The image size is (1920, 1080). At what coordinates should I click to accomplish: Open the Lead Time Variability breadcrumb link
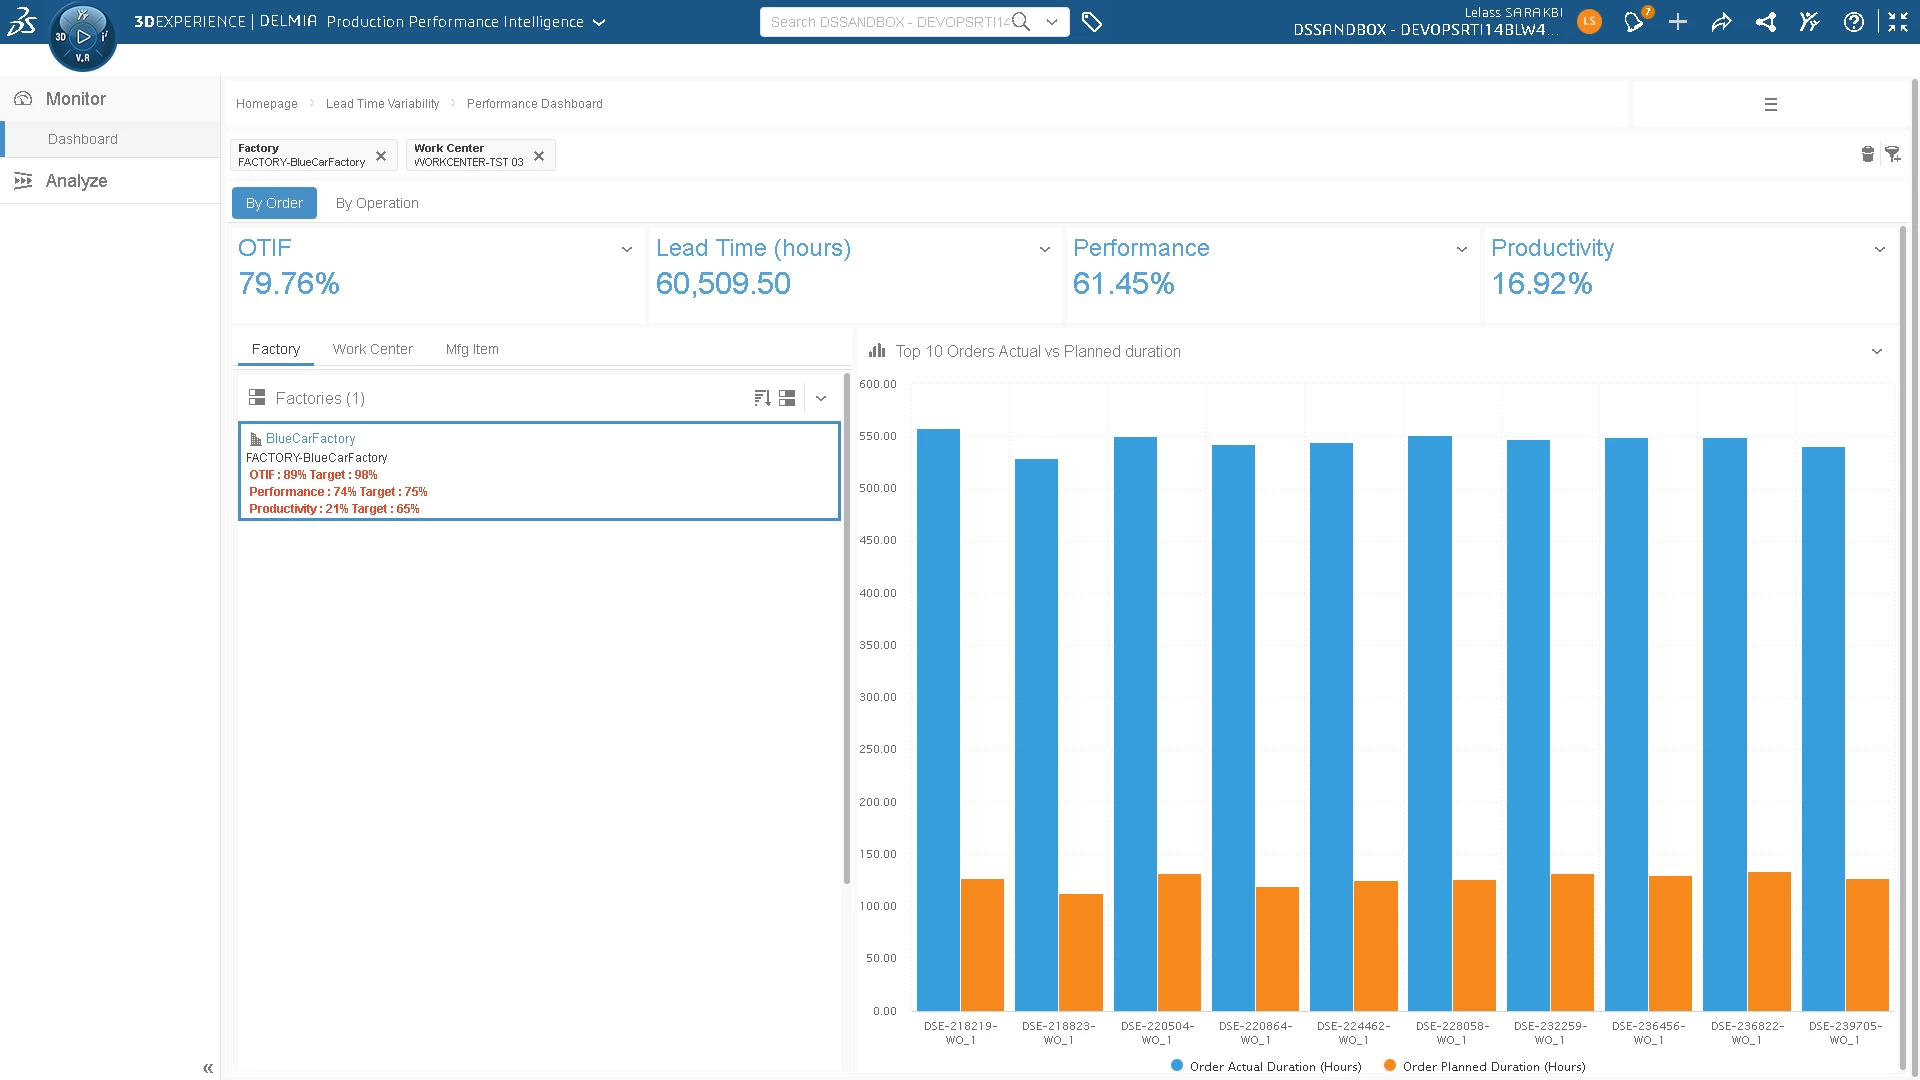tap(382, 104)
